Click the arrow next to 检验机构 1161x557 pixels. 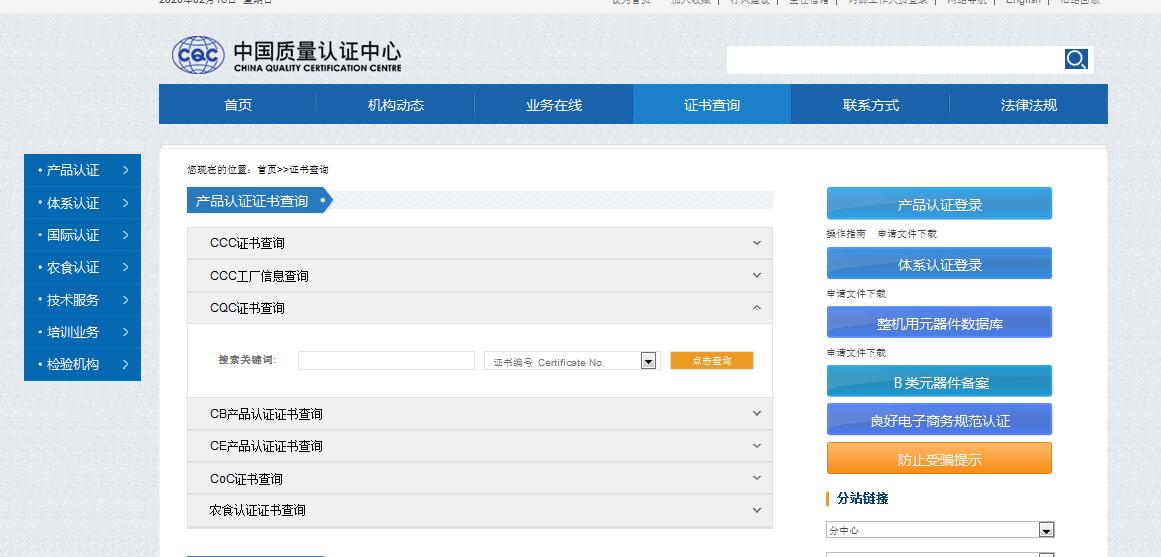125,364
